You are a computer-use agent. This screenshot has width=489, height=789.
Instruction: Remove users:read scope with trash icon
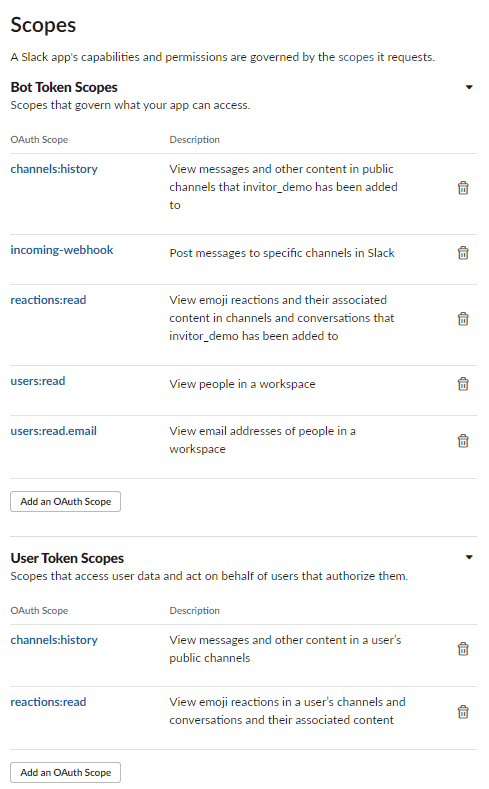[x=463, y=384]
